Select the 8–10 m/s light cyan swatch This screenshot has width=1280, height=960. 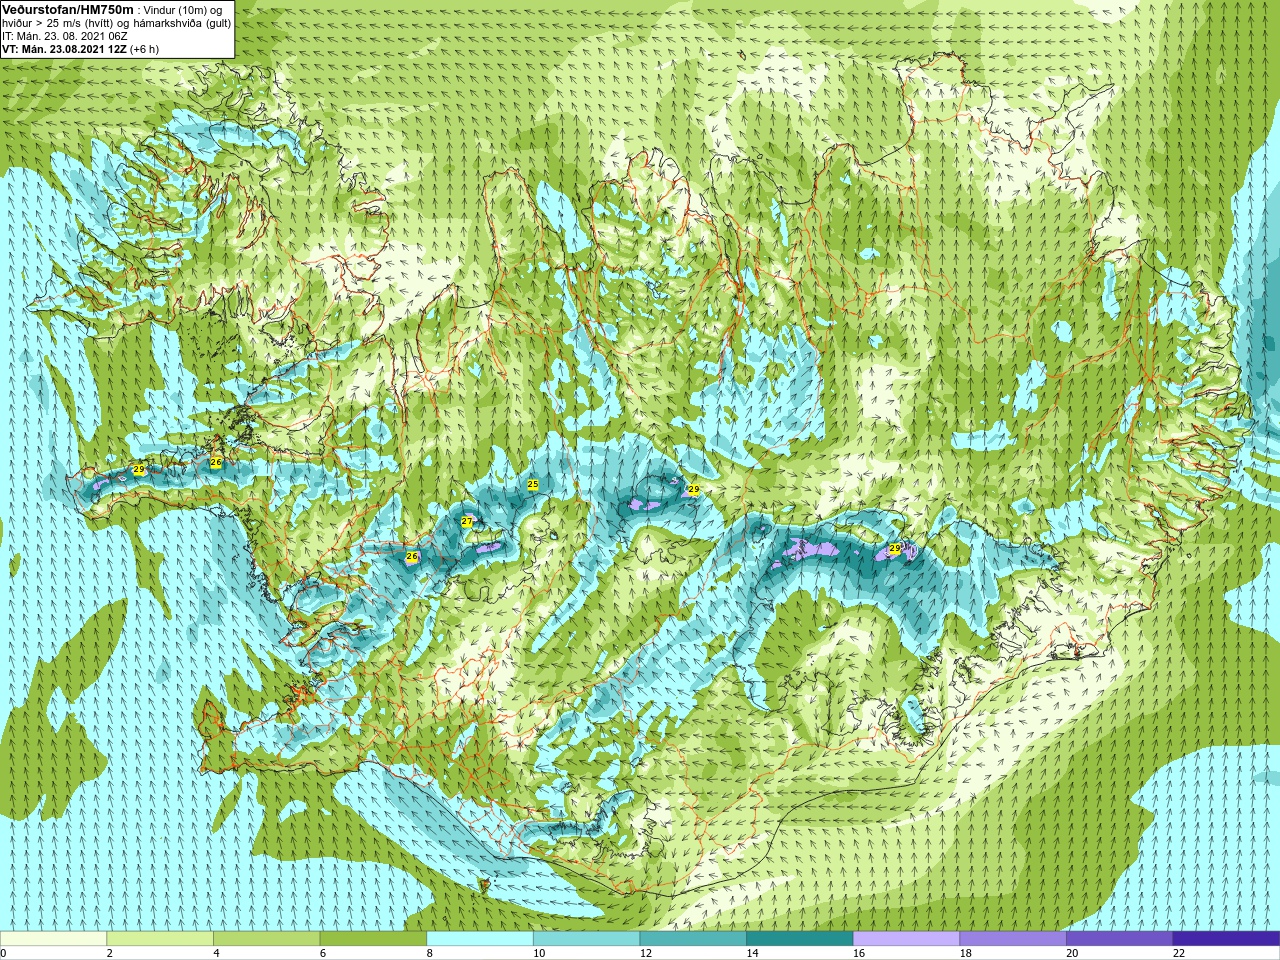[x=480, y=939]
